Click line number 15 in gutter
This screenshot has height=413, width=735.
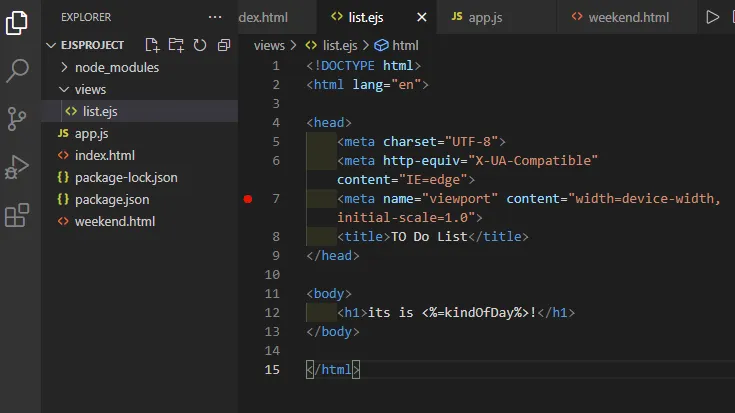[272, 370]
